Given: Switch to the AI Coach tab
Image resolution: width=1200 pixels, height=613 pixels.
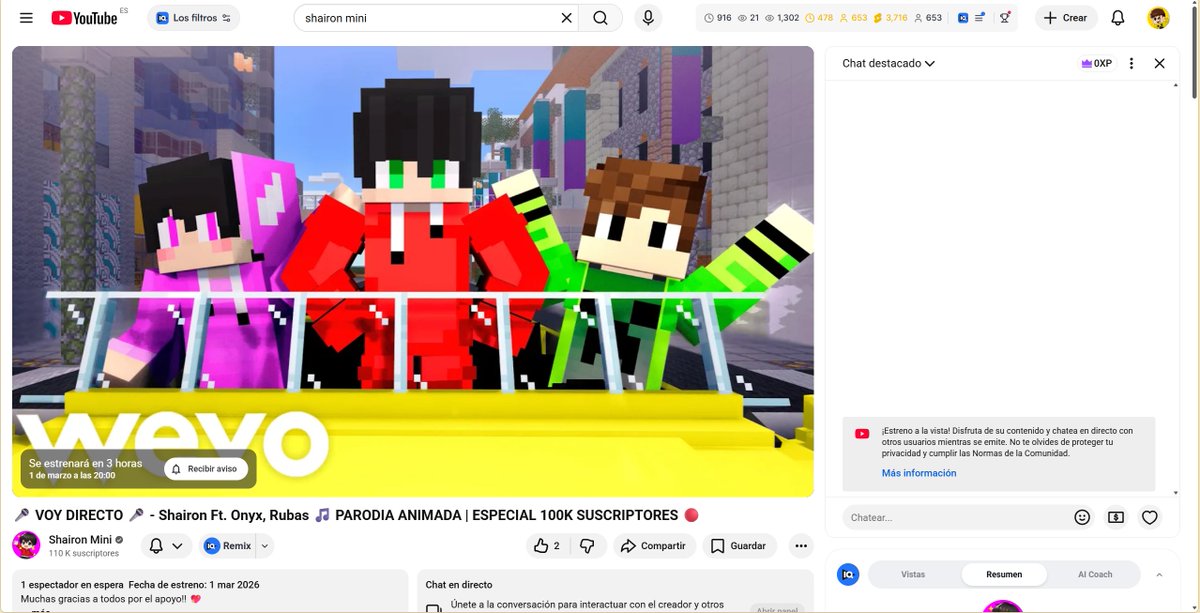Looking at the screenshot, I should point(1095,574).
